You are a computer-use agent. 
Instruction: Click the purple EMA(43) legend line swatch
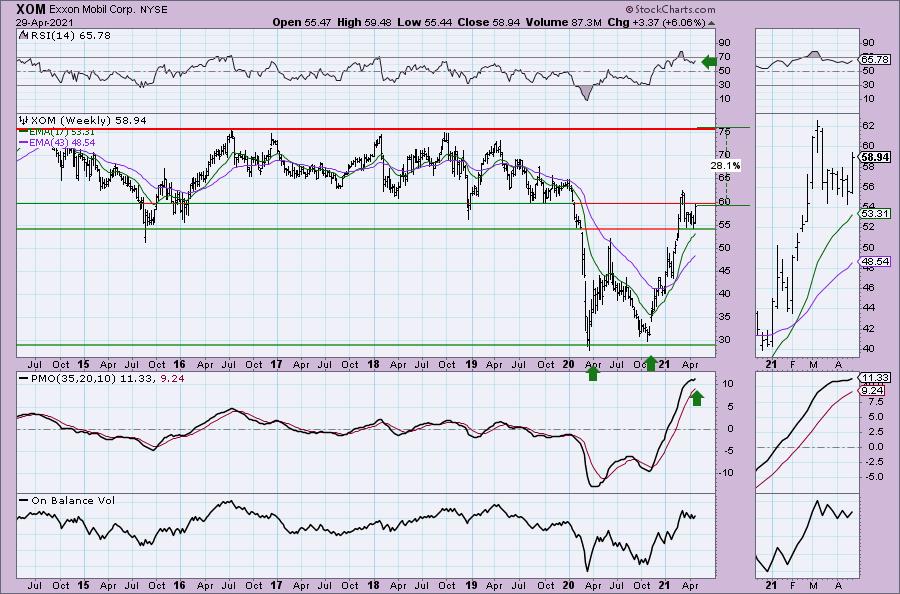pyautogui.click(x=24, y=142)
